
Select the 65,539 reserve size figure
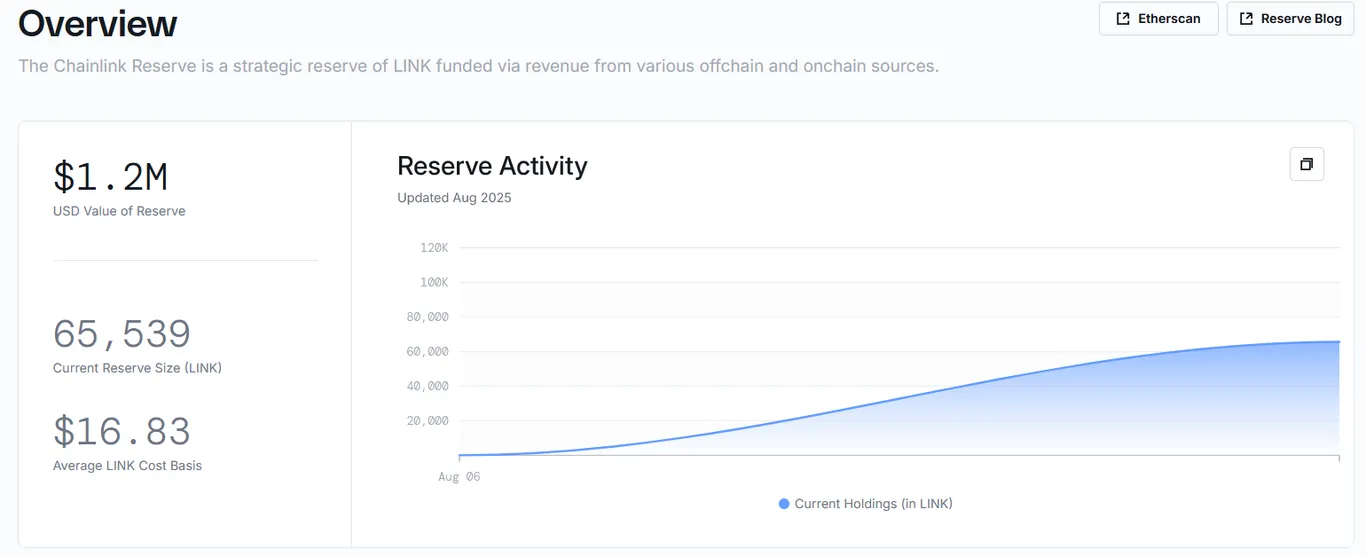pyautogui.click(x=121, y=334)
